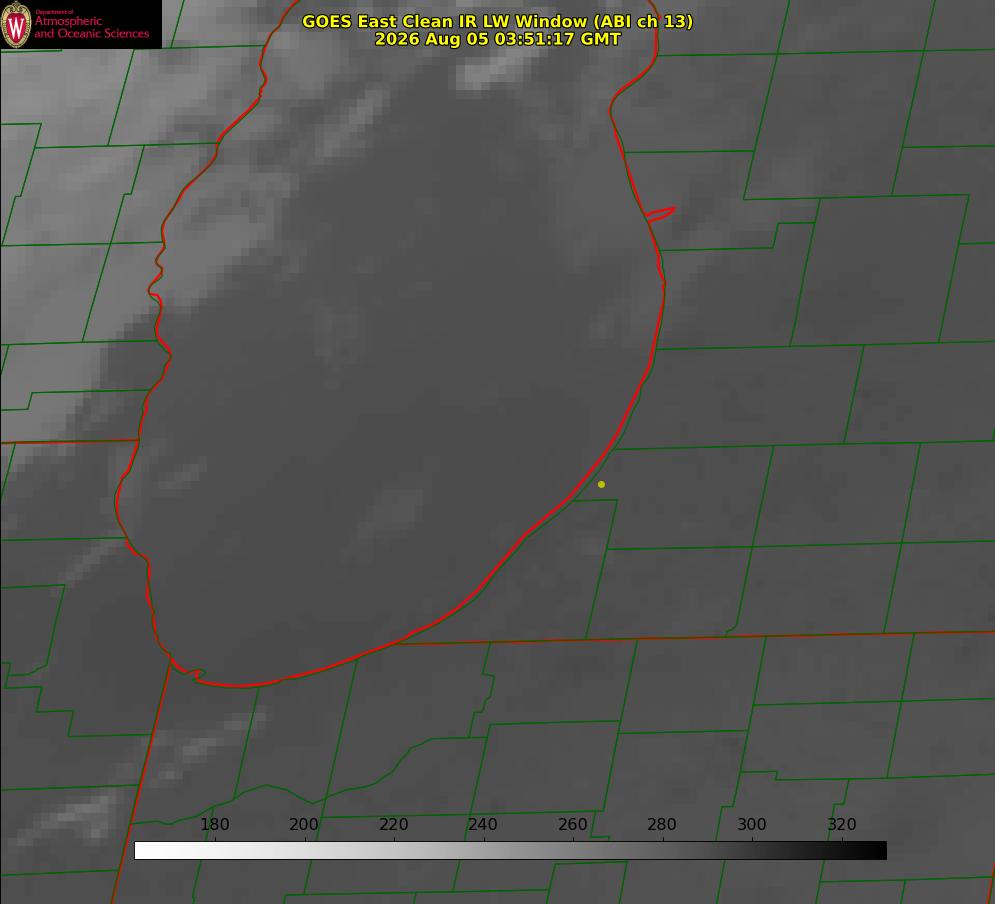
Task: Click the 320 colorbar label
Action: coord(842,824)
